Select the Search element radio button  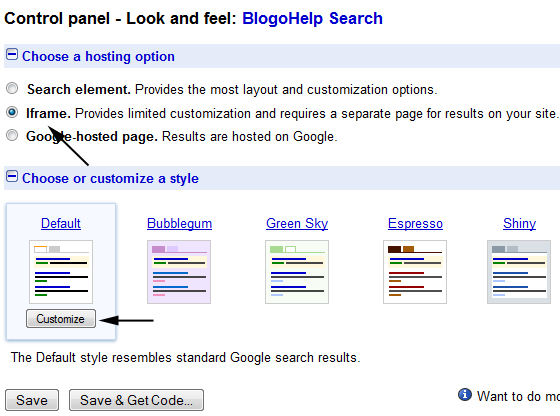(12, 88)
